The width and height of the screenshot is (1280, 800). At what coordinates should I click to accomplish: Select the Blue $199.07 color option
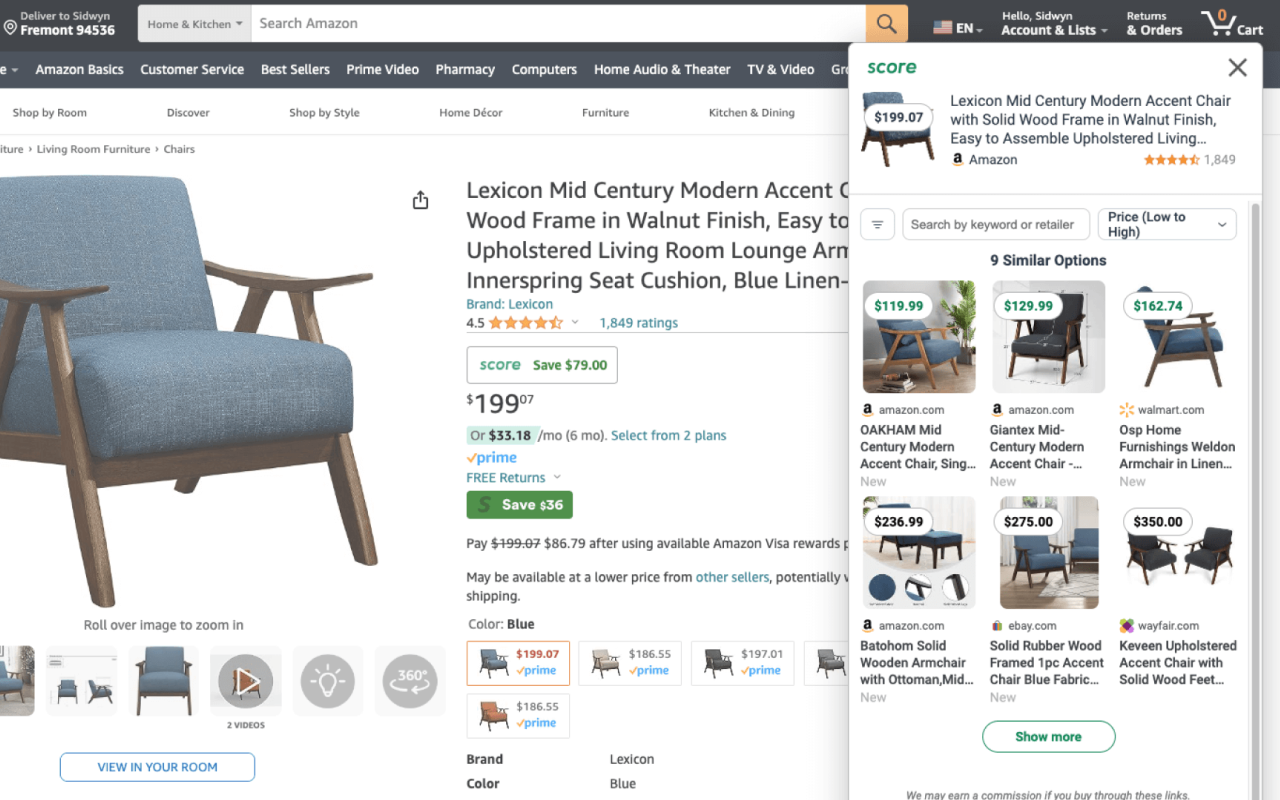(518, 663)
